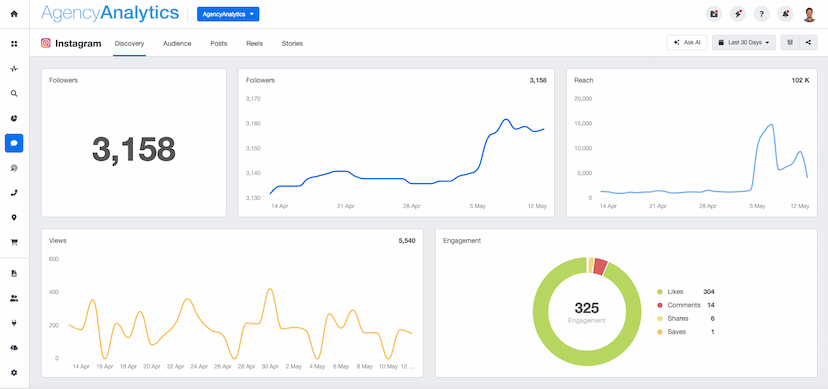Click the big 3,158 followers number
828x389 pixels.
point(134,149)
